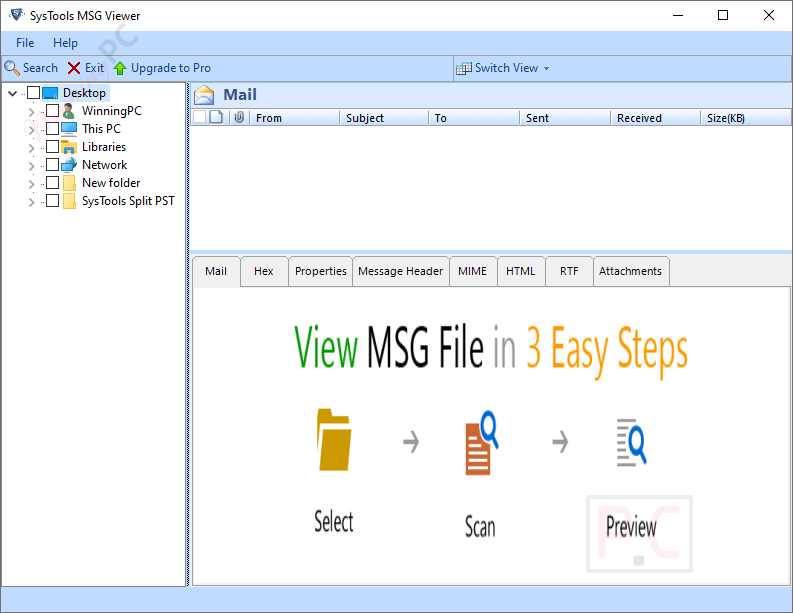This screenshot has height=613, width=793.
Task: Open the RTF tab
Action: pos(569,272)
